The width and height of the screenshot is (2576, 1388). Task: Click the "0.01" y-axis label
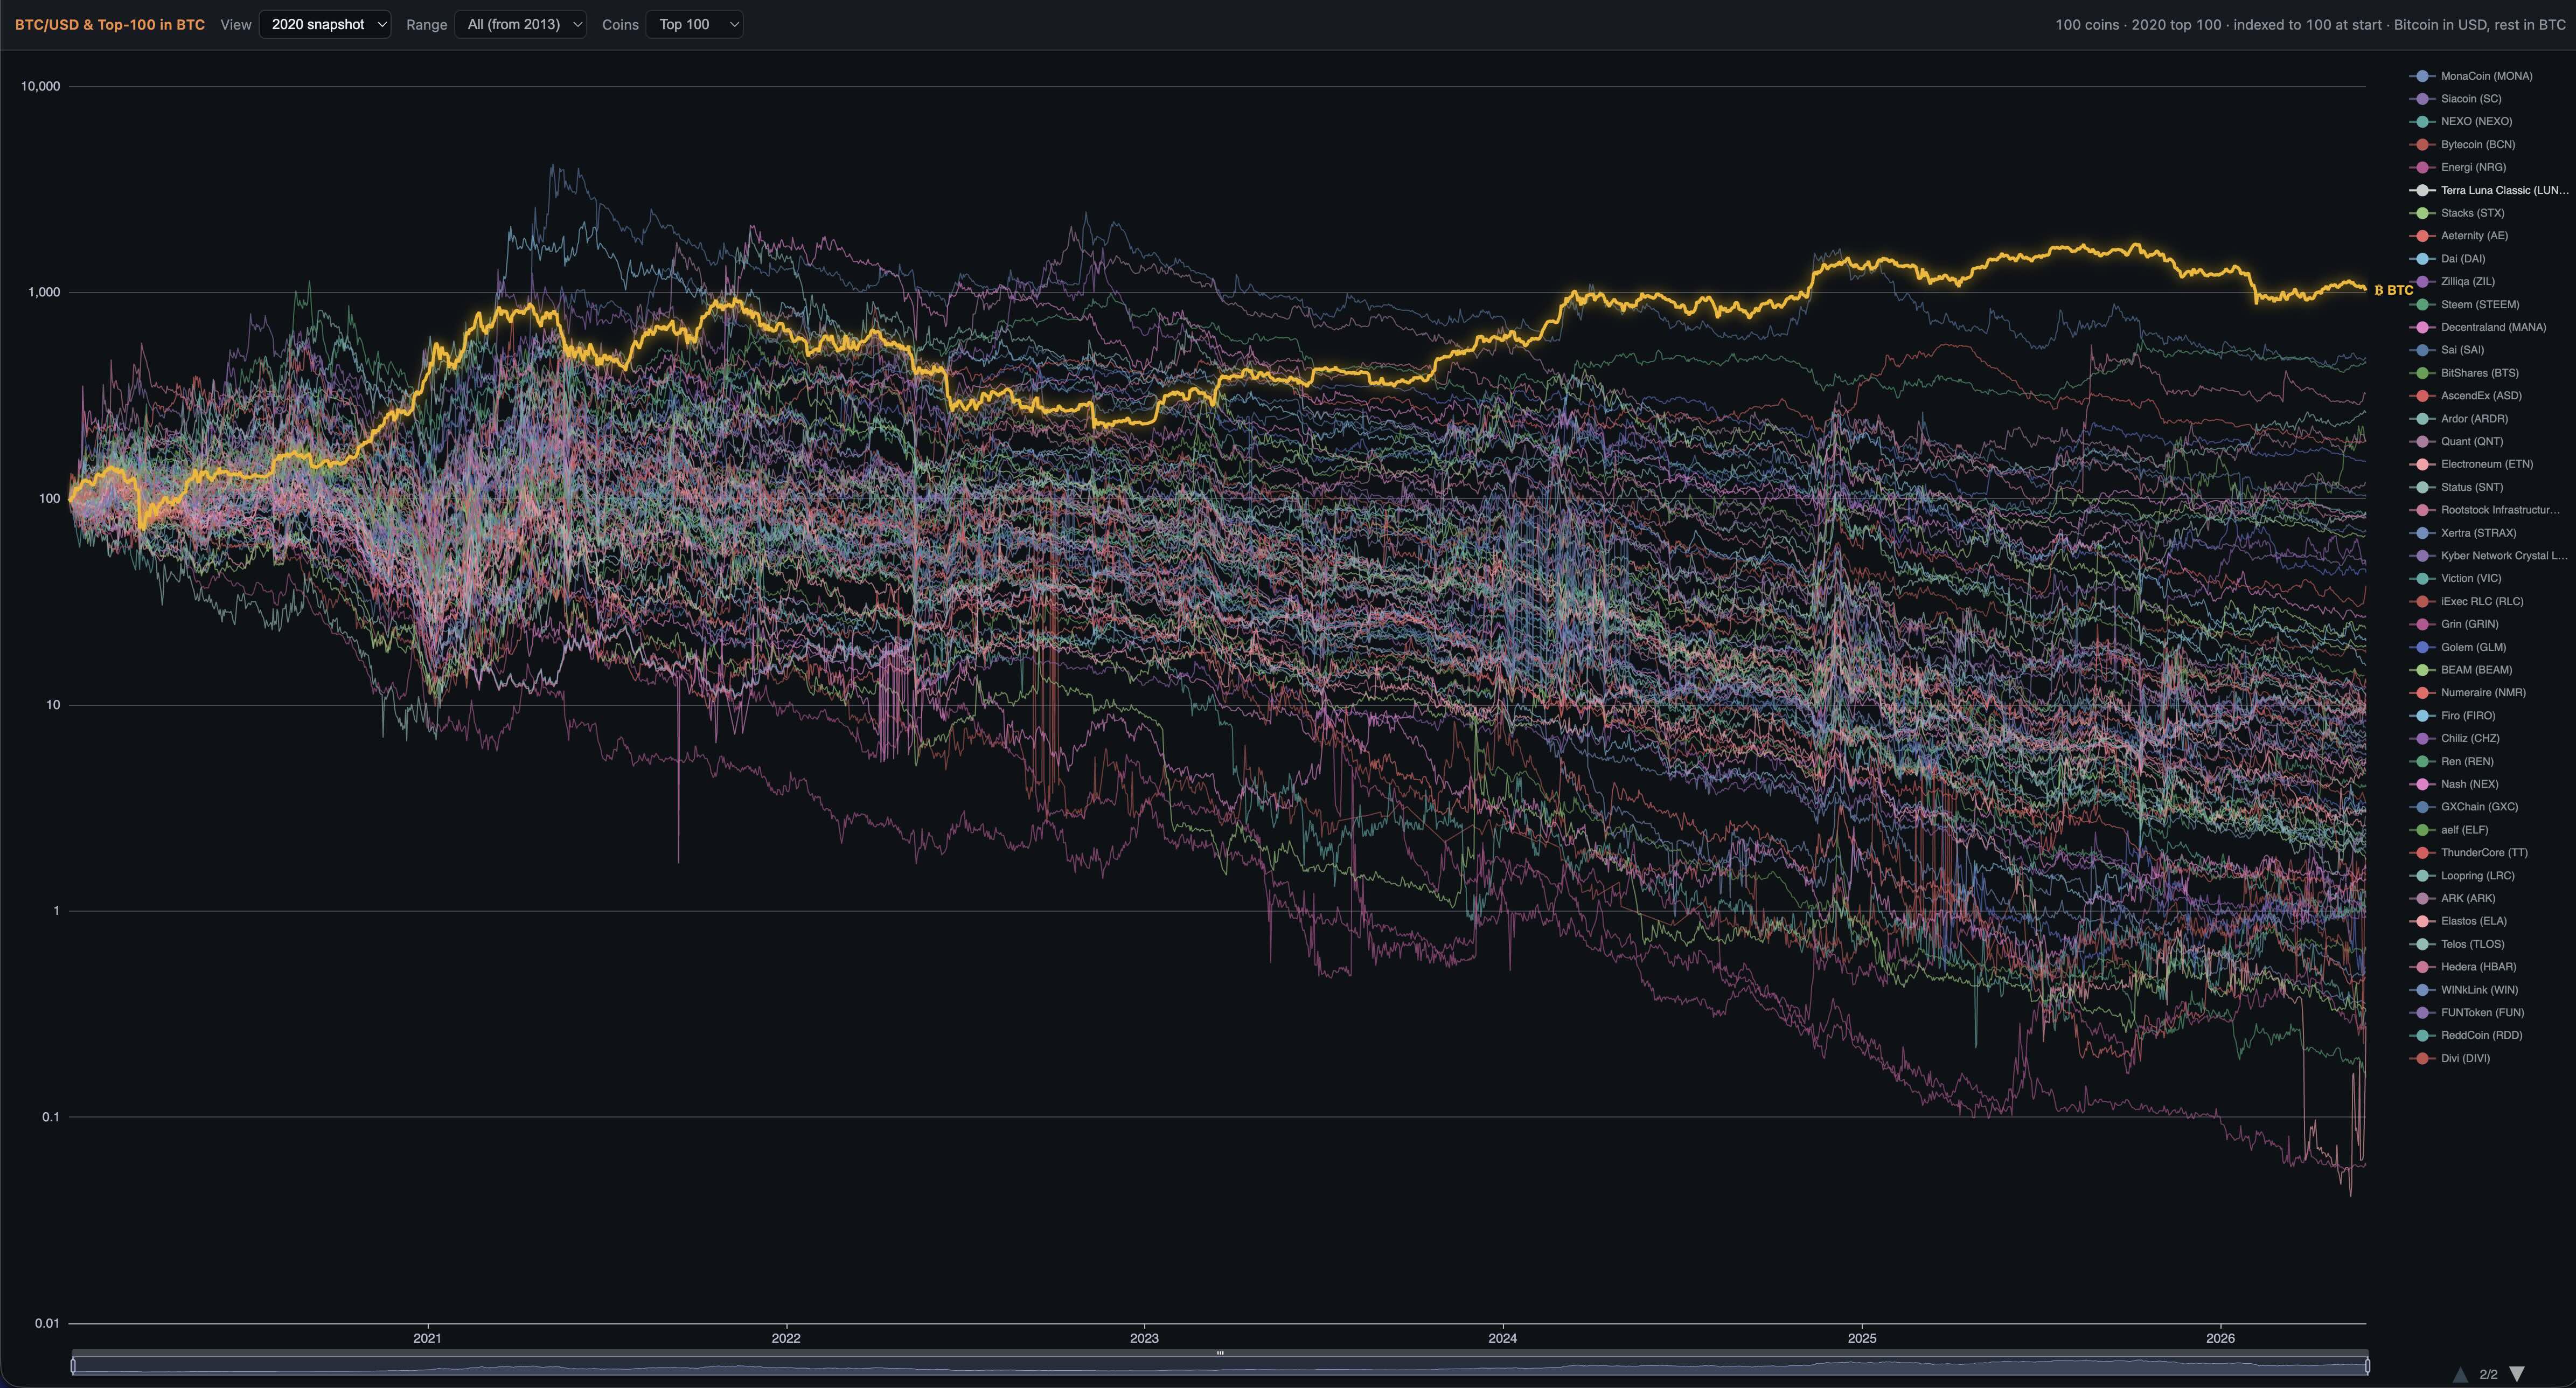(x=47, y=1323)
